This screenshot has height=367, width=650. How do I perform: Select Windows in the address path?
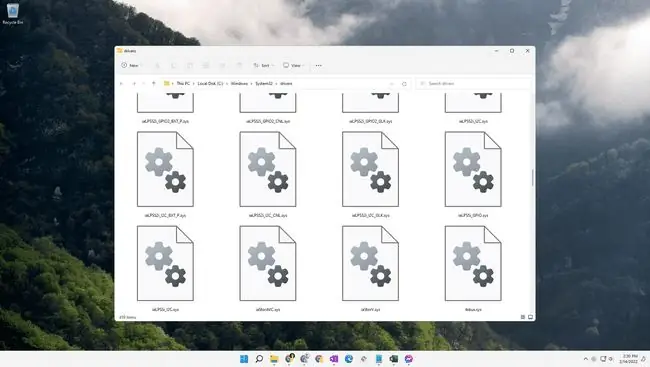[x=239, y=84]
